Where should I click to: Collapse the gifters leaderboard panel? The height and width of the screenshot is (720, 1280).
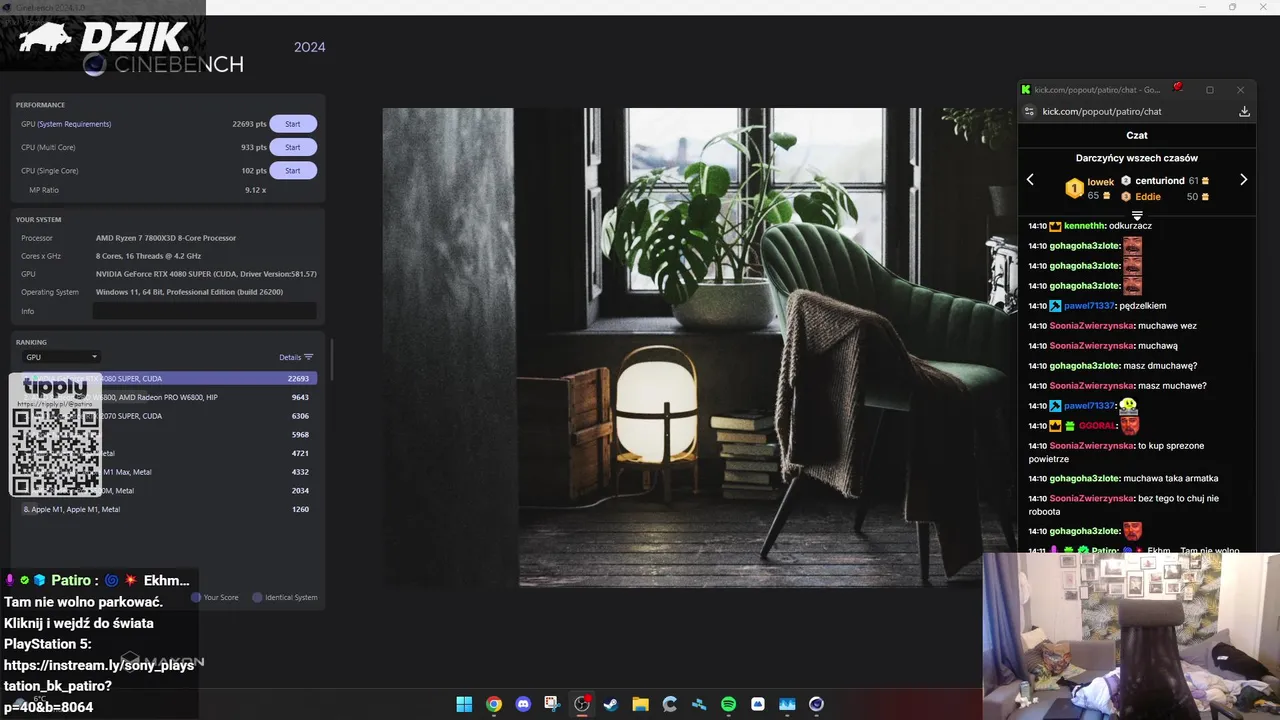pyautogui.click(x=1137, y=215)
